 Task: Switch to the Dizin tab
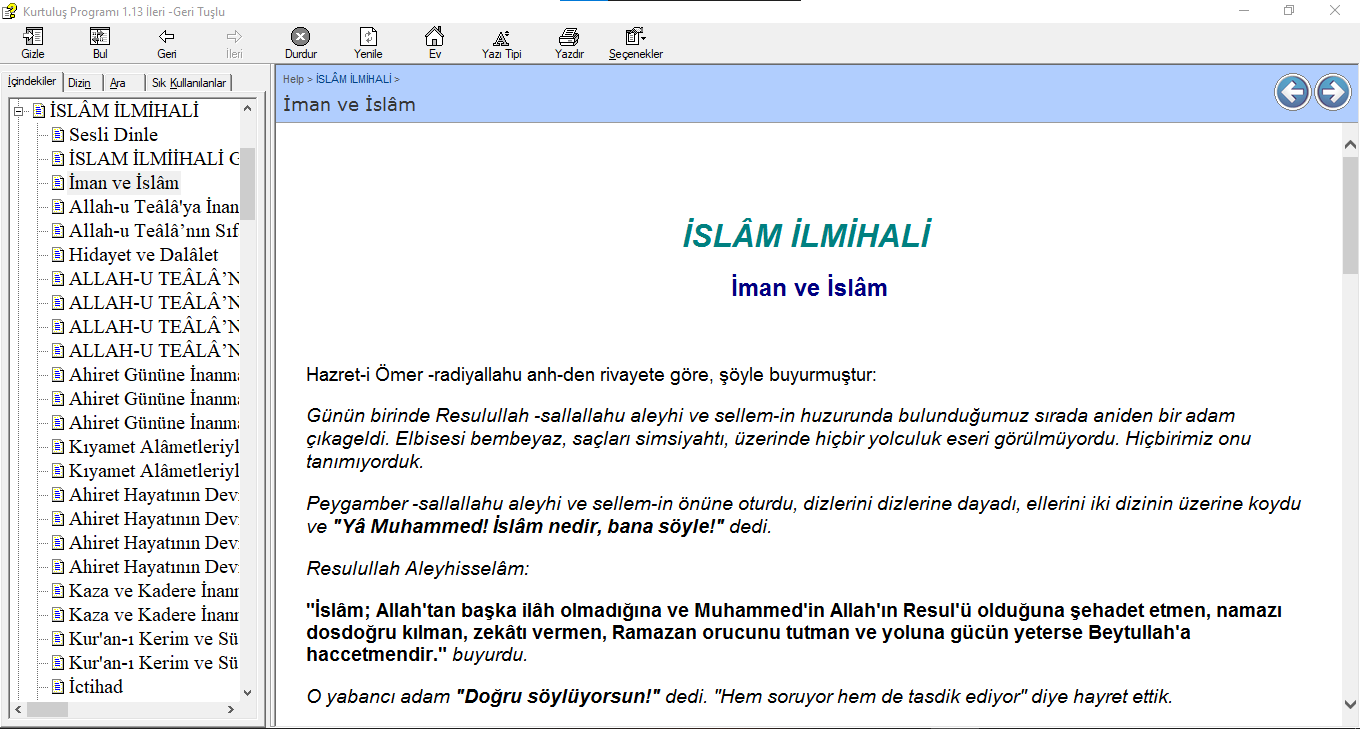tap(80, 83)
